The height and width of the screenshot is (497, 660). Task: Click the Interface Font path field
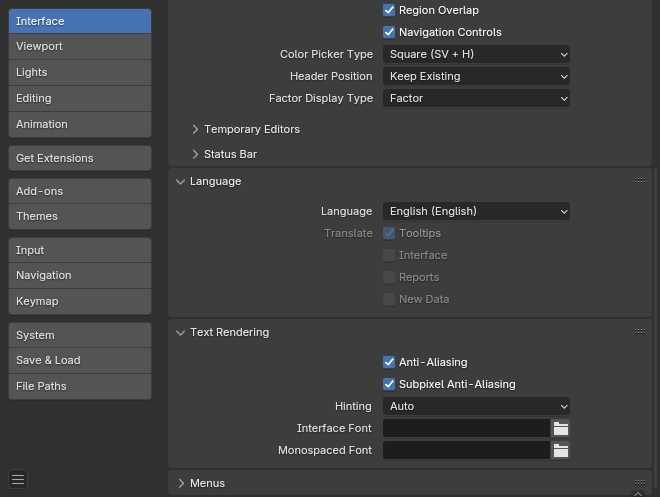pos(466,428)
